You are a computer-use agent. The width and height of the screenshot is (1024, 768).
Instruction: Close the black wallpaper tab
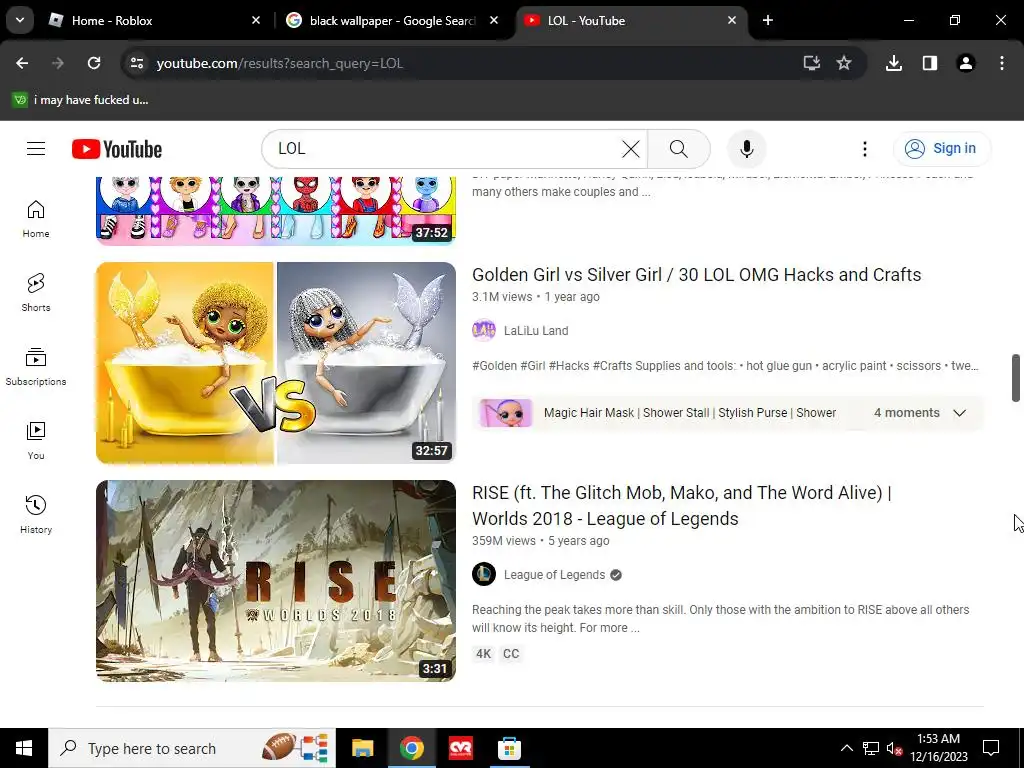pos(494,20)
